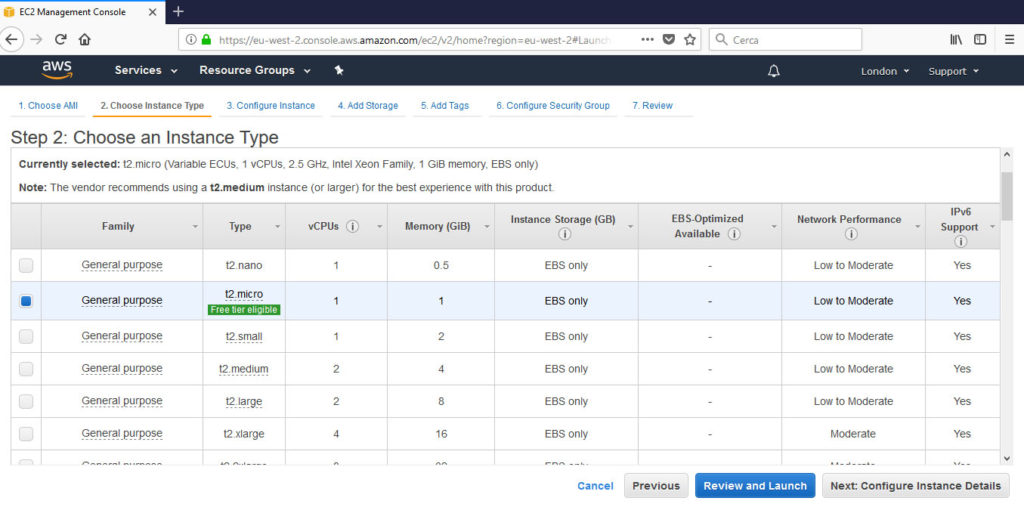Click the t2.small type link
This screenshot has height=507, width=1024.
coord(244,336)
